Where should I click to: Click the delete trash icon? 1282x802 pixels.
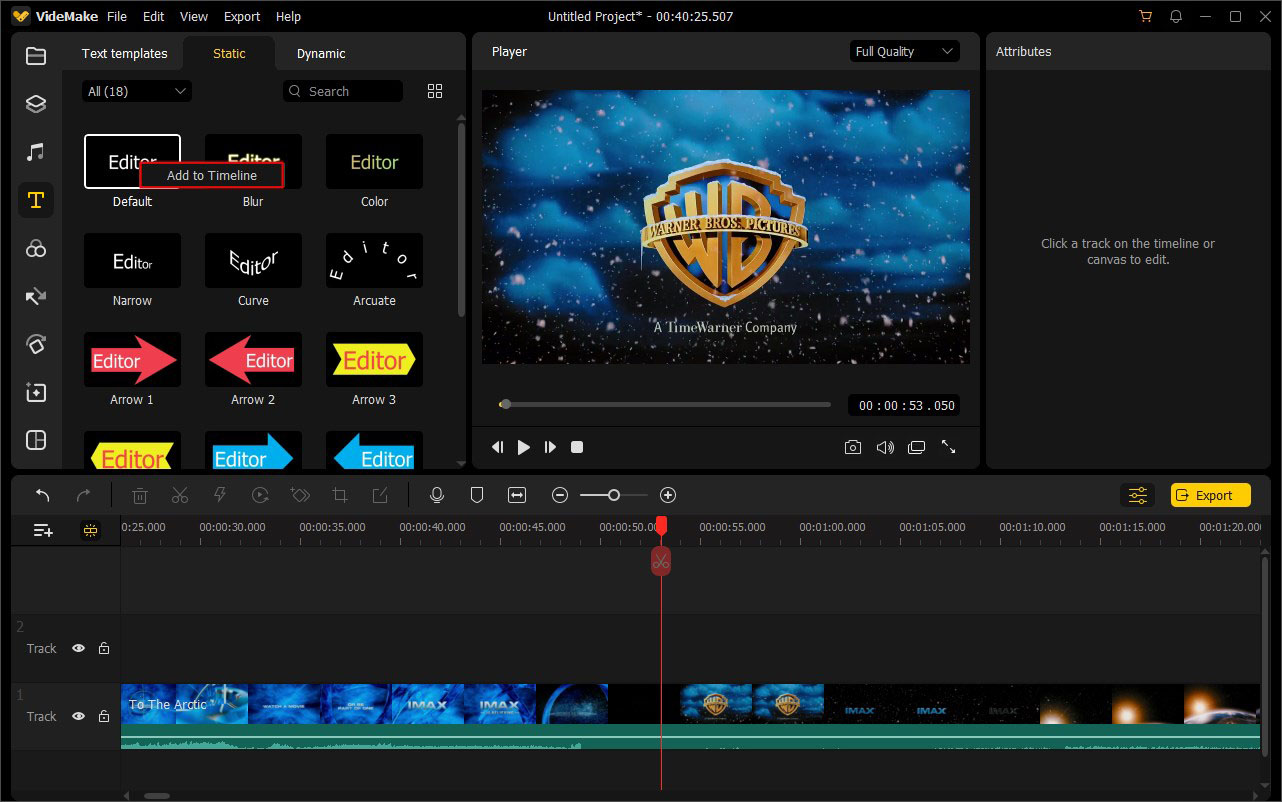(140, 495)
